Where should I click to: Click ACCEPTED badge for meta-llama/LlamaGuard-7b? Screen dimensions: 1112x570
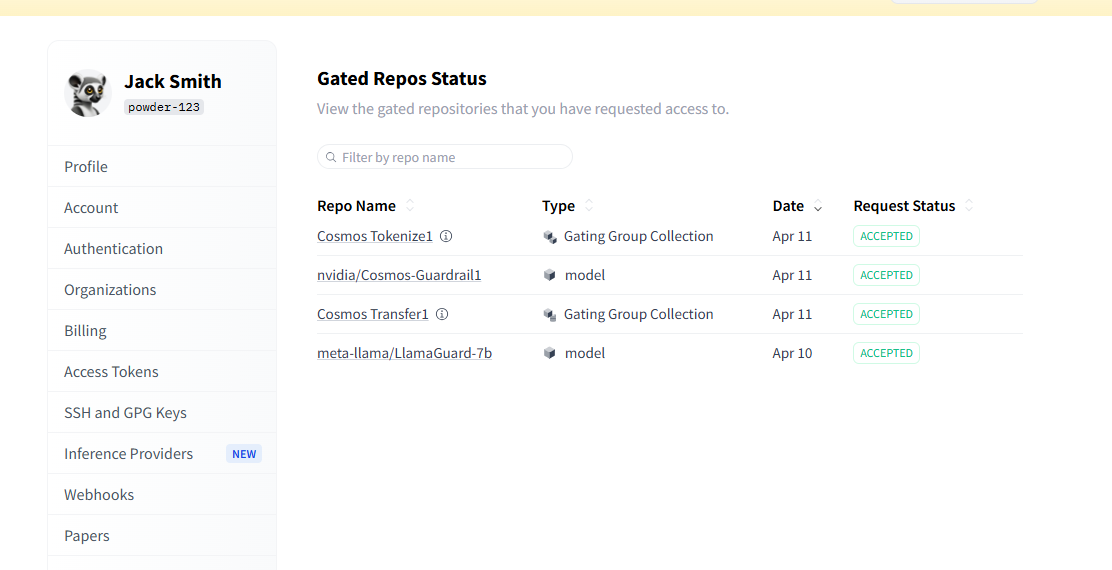click(886, 353)
